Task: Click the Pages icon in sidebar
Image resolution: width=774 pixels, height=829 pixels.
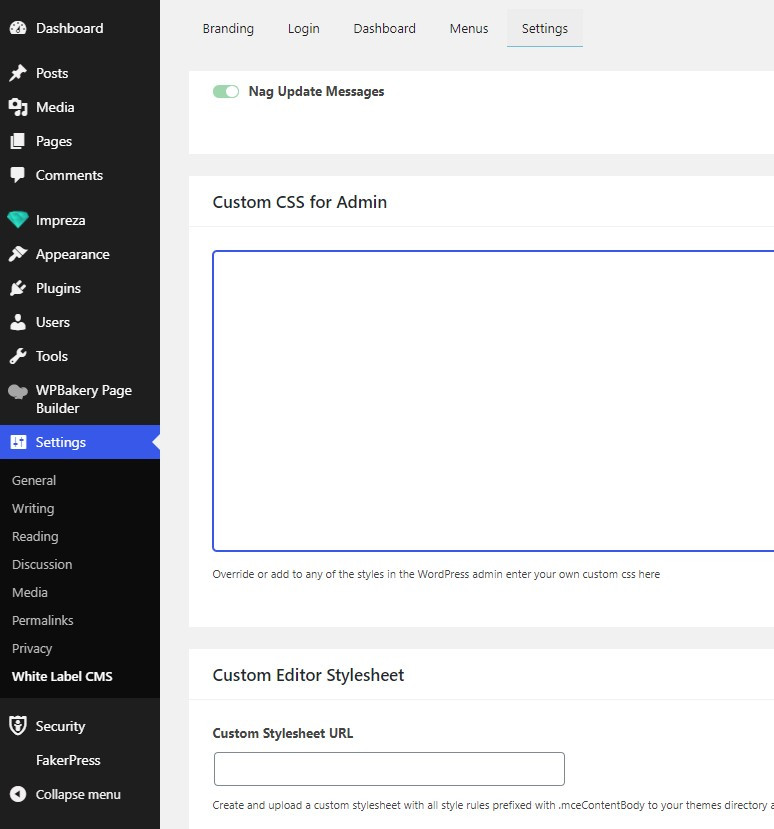Action: coord(18,141)
